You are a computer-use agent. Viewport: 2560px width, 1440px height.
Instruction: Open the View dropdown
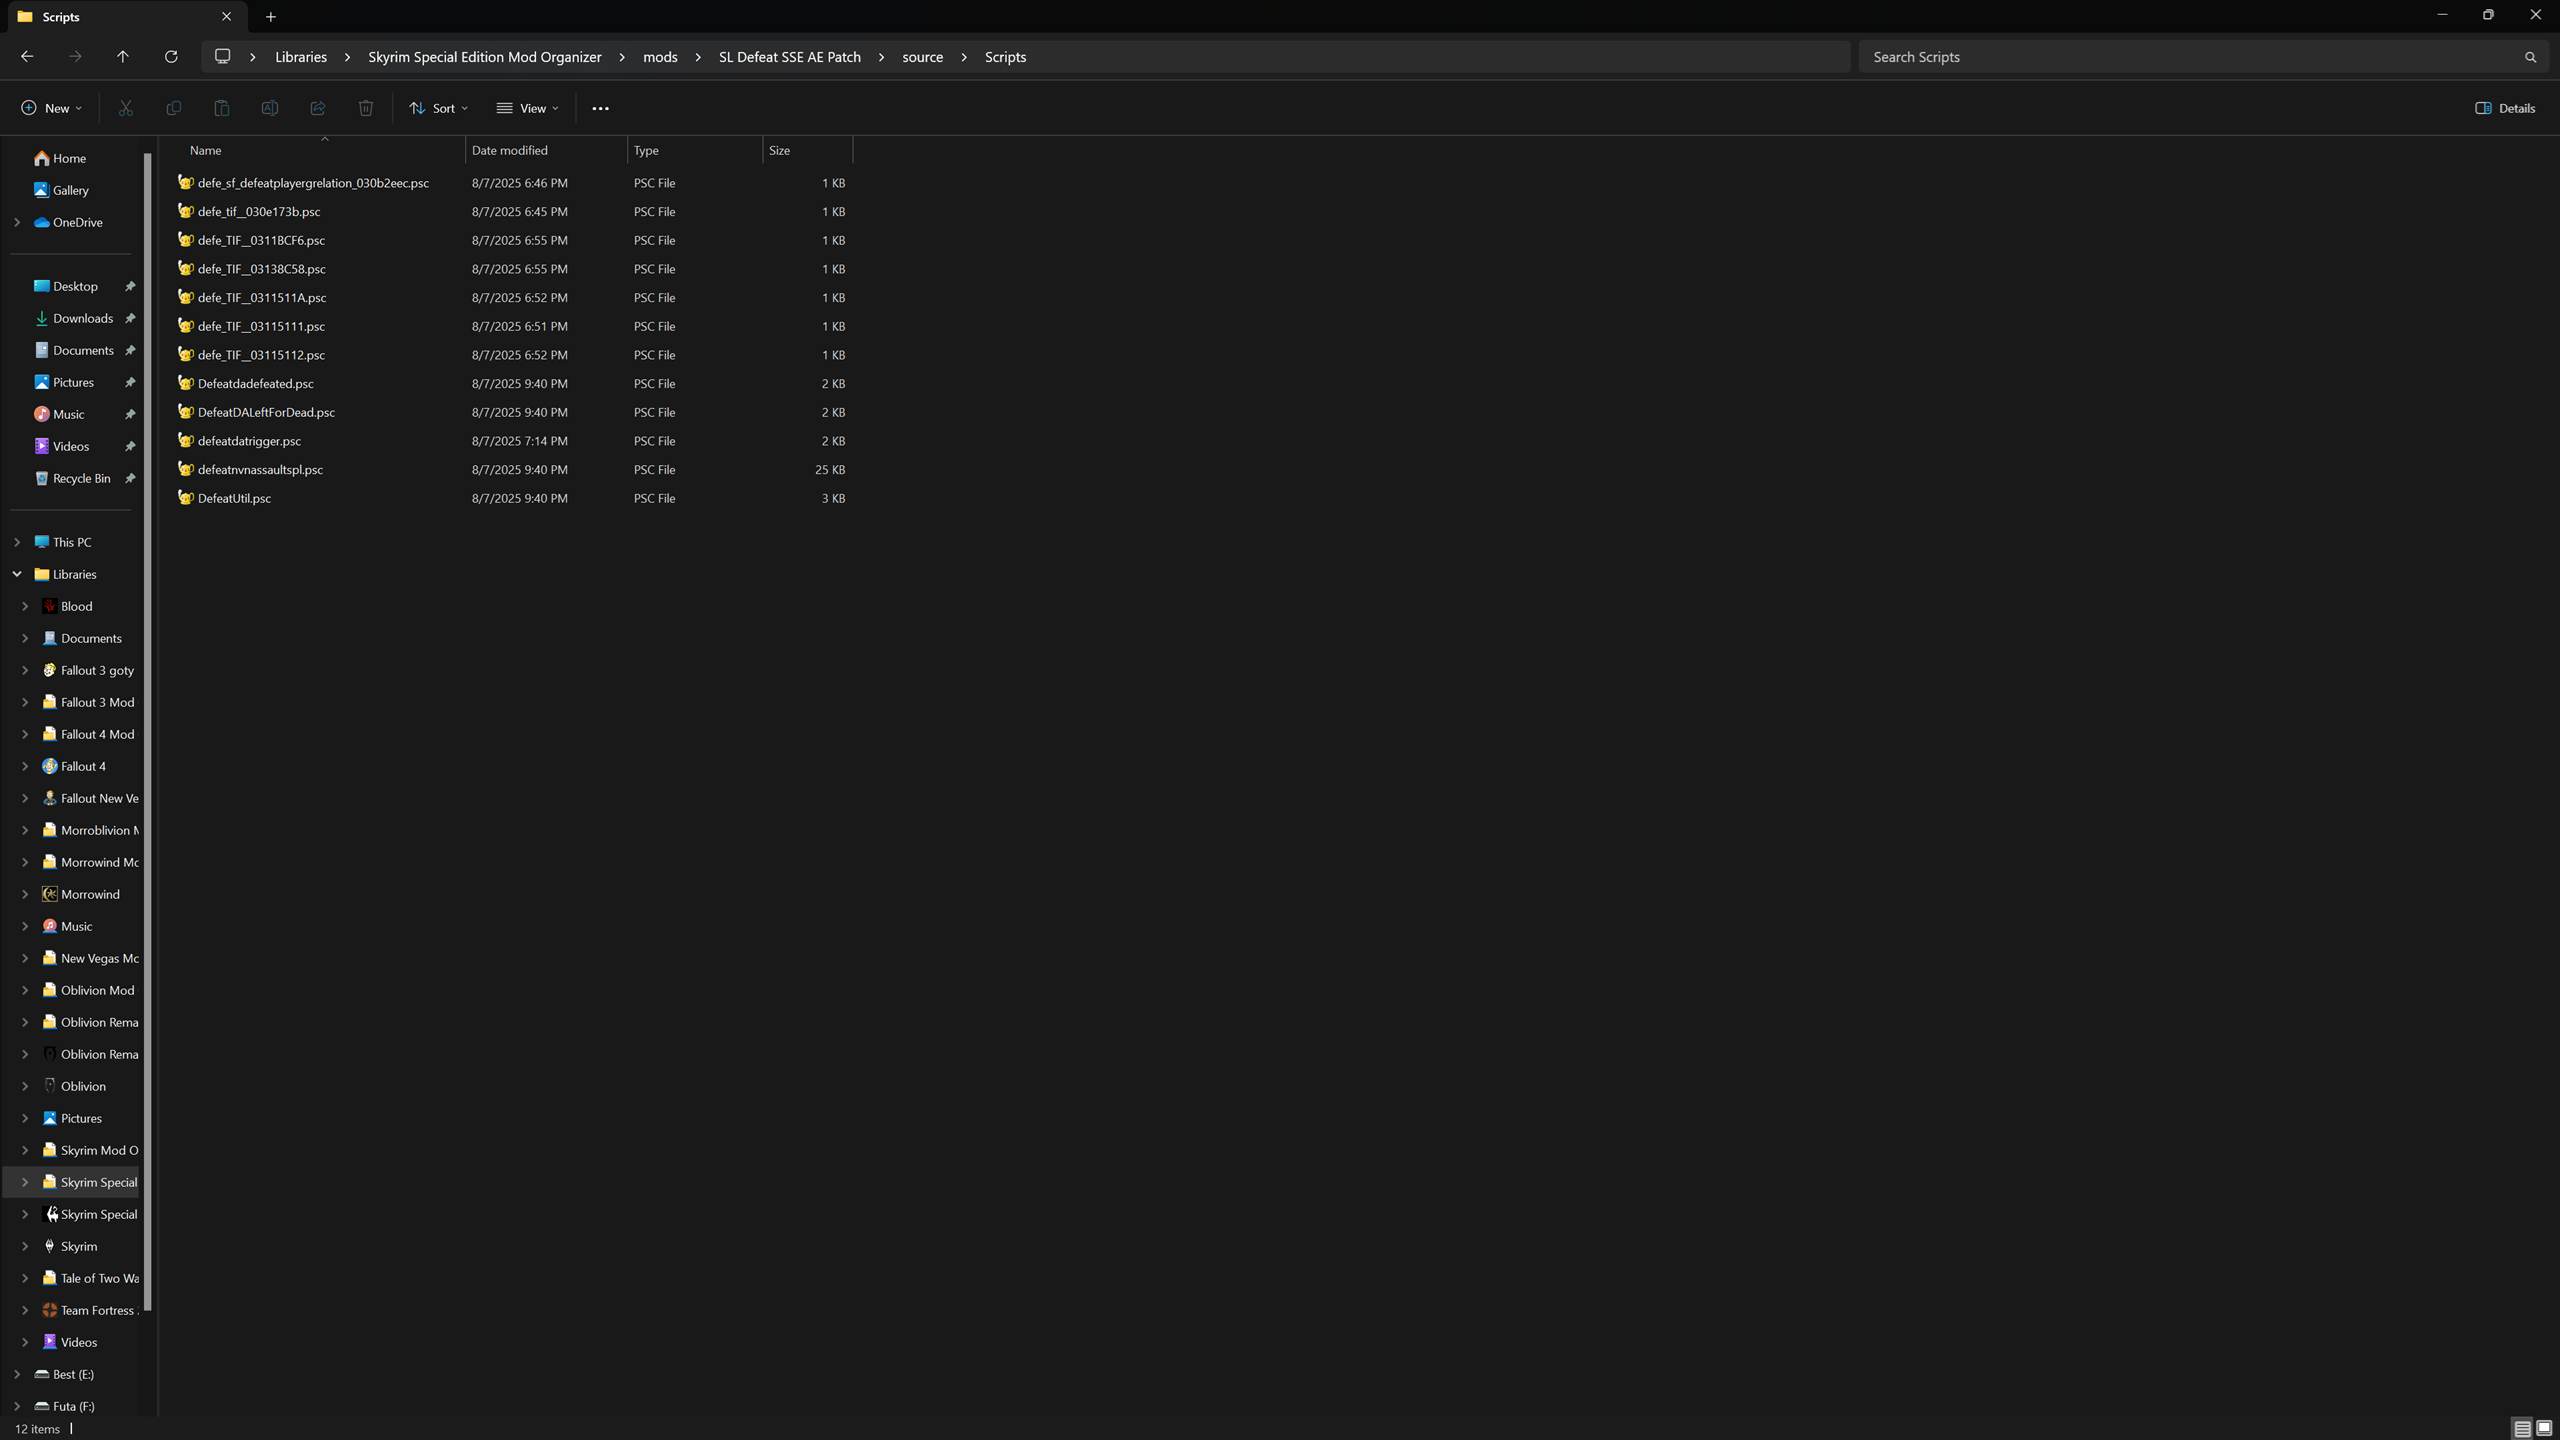click(x=528, y=108)
